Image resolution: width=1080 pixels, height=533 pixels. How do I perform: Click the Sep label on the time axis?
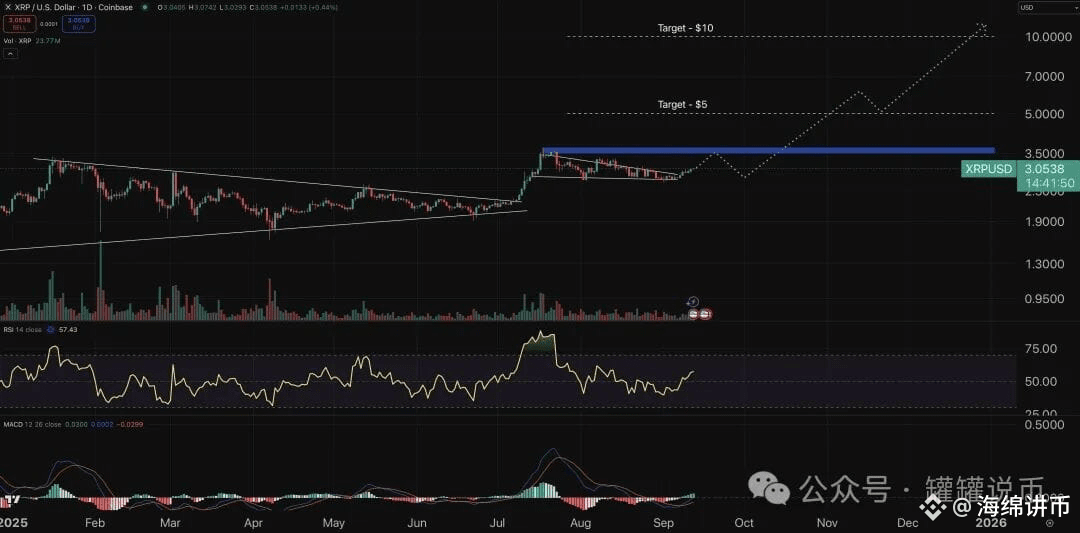click(x=663, y=523)
